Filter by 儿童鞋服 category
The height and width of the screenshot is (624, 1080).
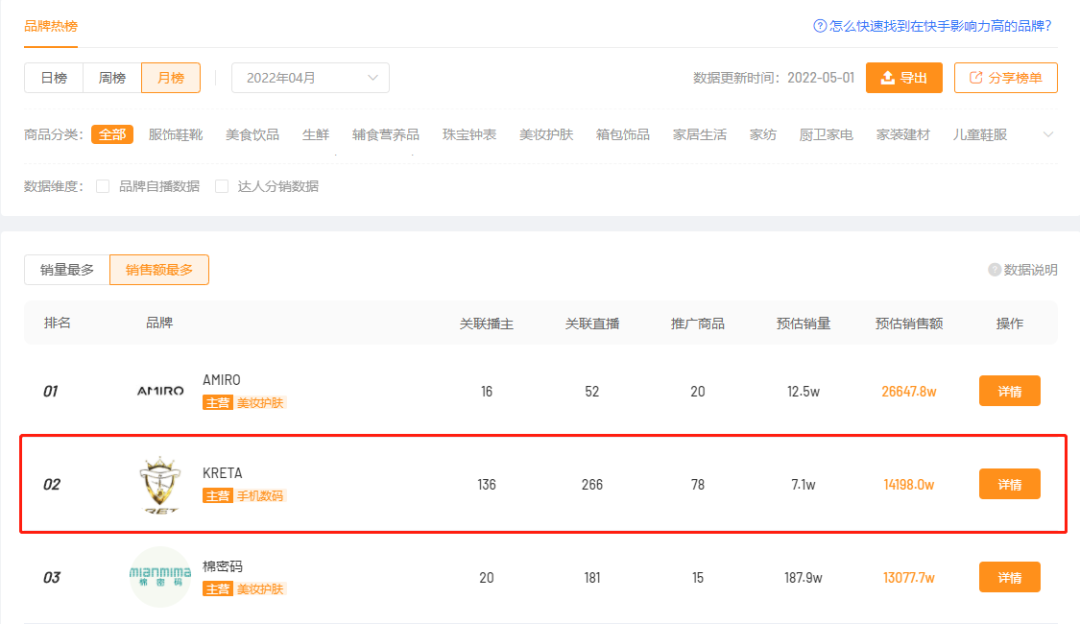click(x=979, y=135)
